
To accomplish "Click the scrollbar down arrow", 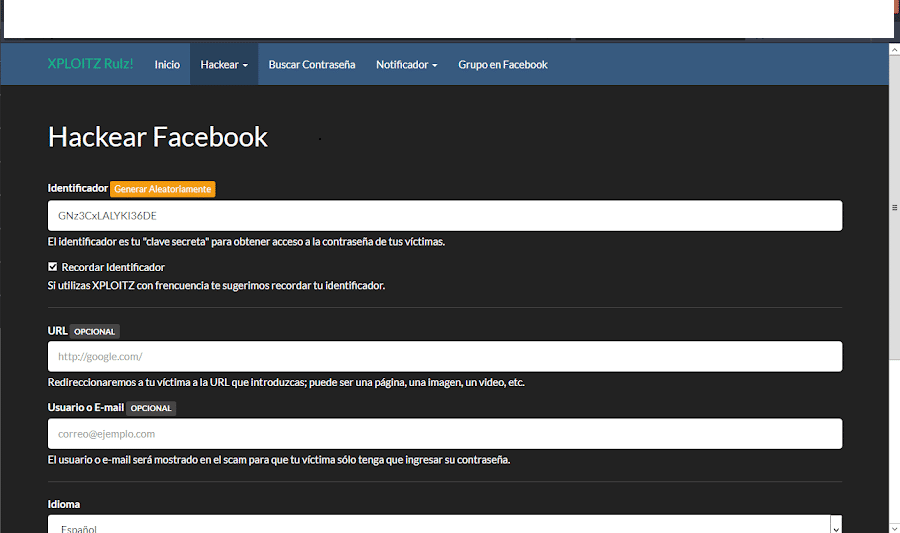I will point(894,528).
